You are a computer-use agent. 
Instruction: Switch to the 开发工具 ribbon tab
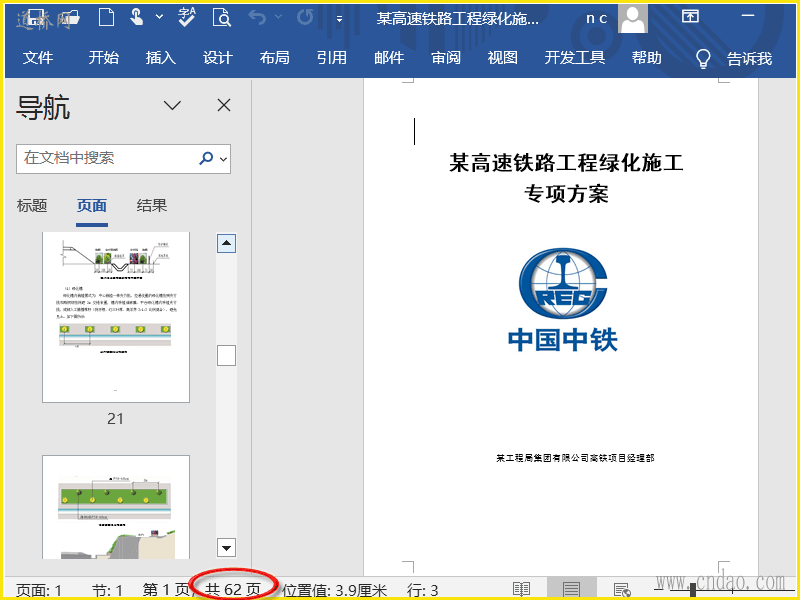(x=574, y=58)
